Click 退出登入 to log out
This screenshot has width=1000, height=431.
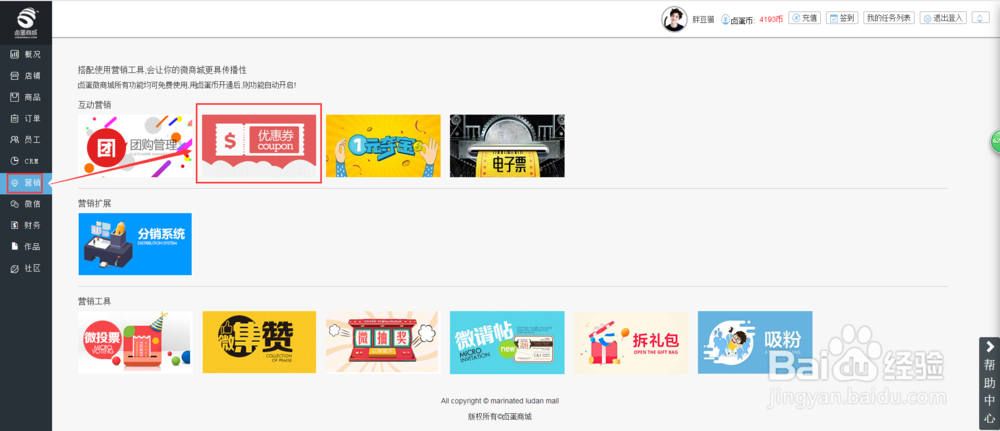944,18
